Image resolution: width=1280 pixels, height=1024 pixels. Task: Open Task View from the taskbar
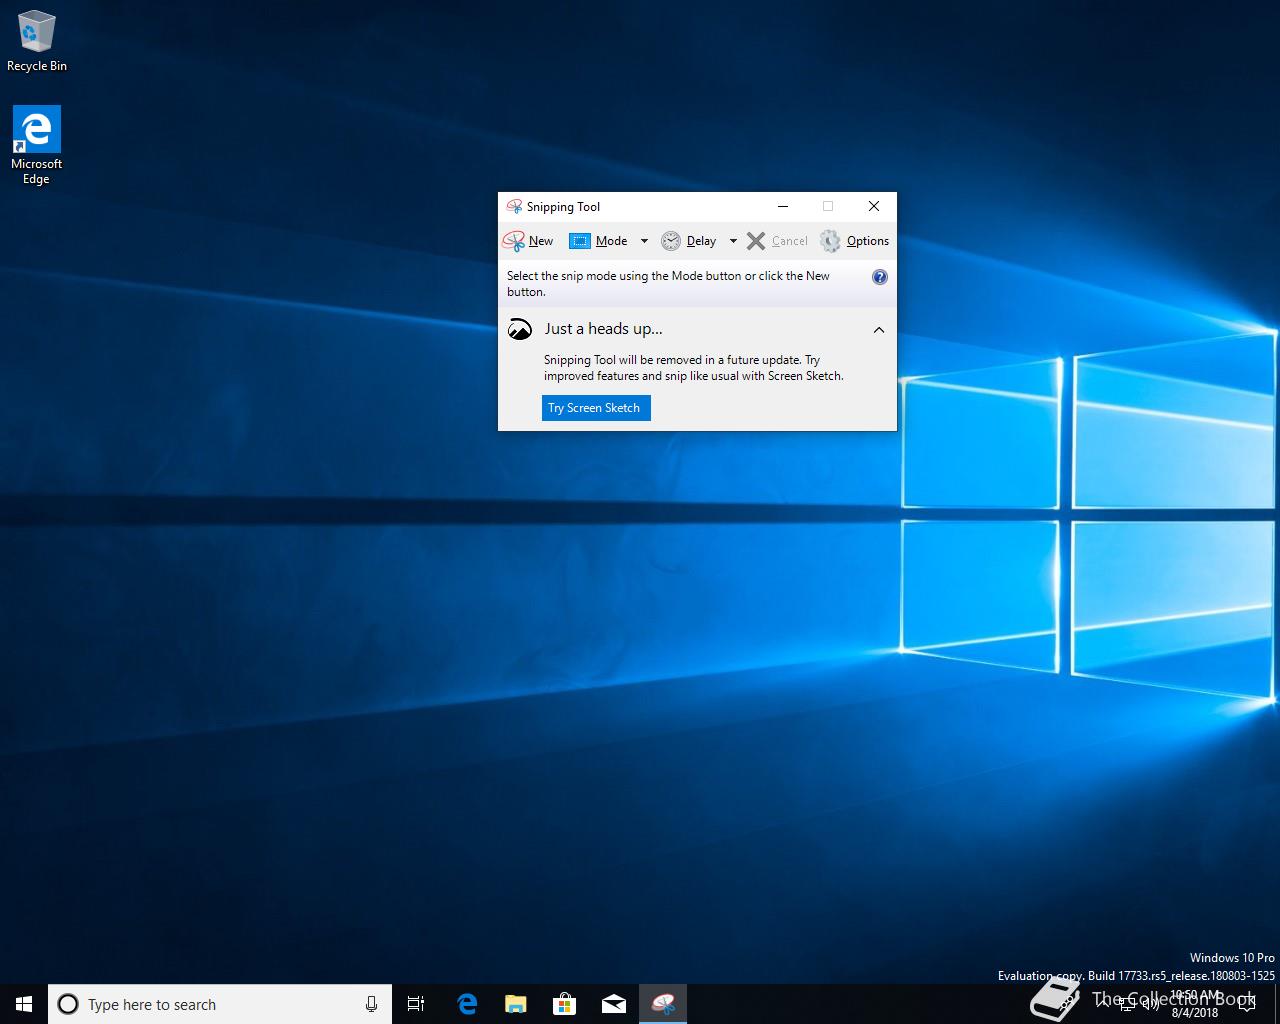[x=416, y=1004]
